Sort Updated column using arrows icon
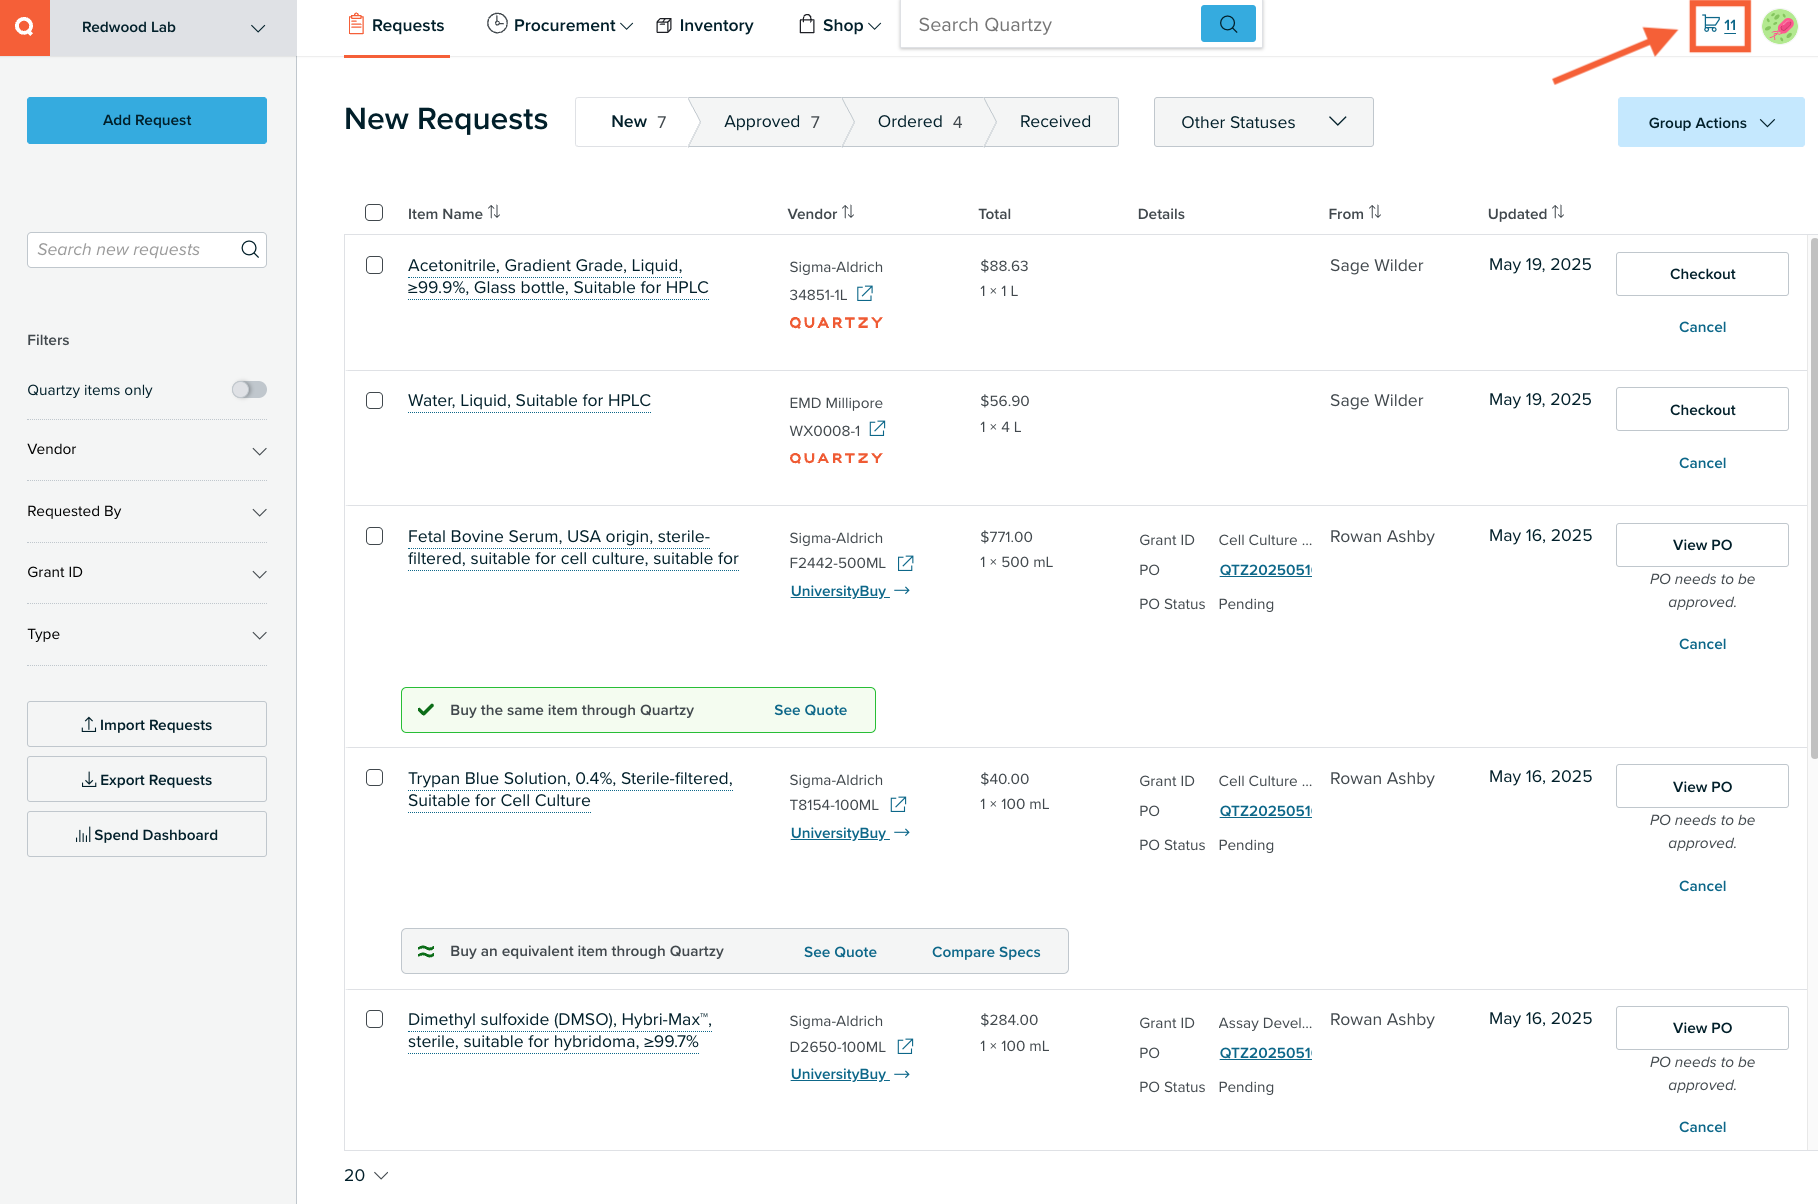This screenshot has height=1204, width=1818. coord(1558,212)
